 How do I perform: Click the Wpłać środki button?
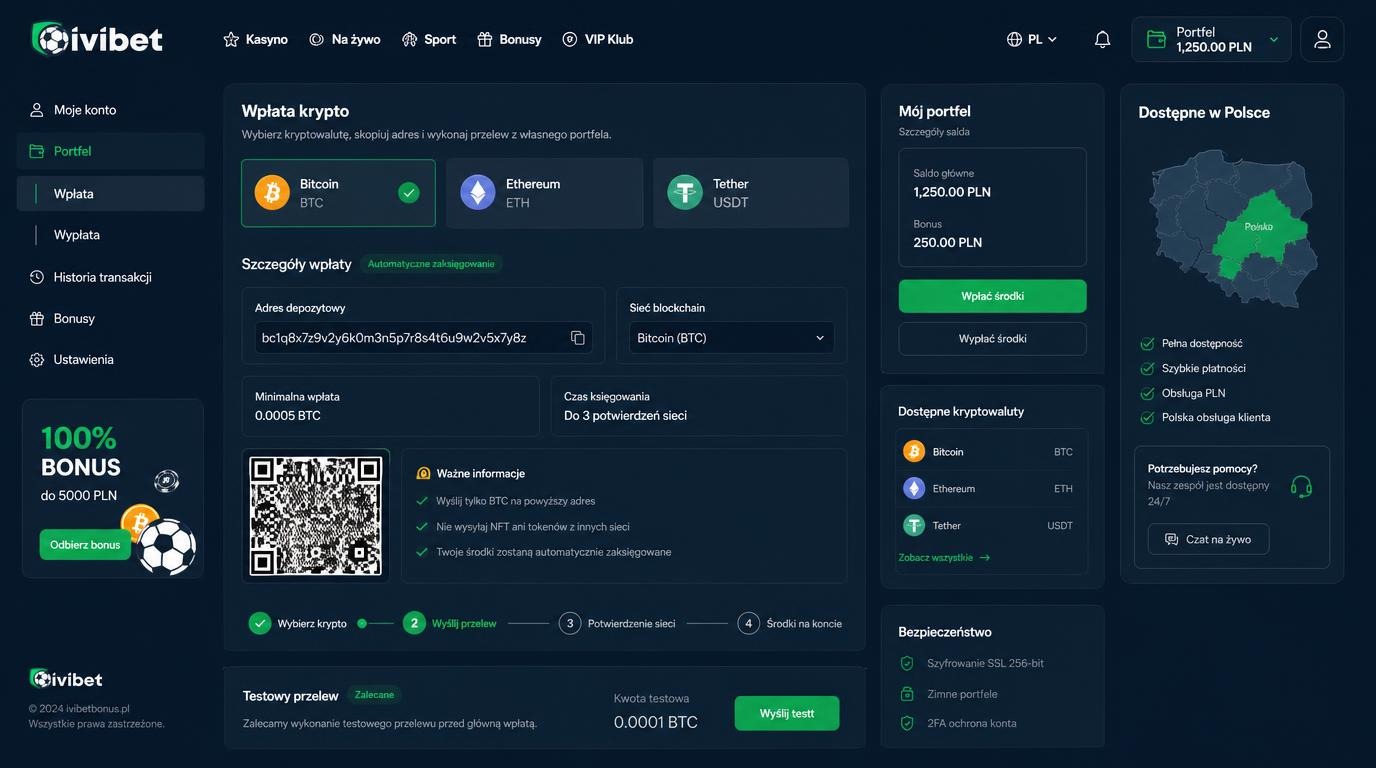tap(992, 296)
